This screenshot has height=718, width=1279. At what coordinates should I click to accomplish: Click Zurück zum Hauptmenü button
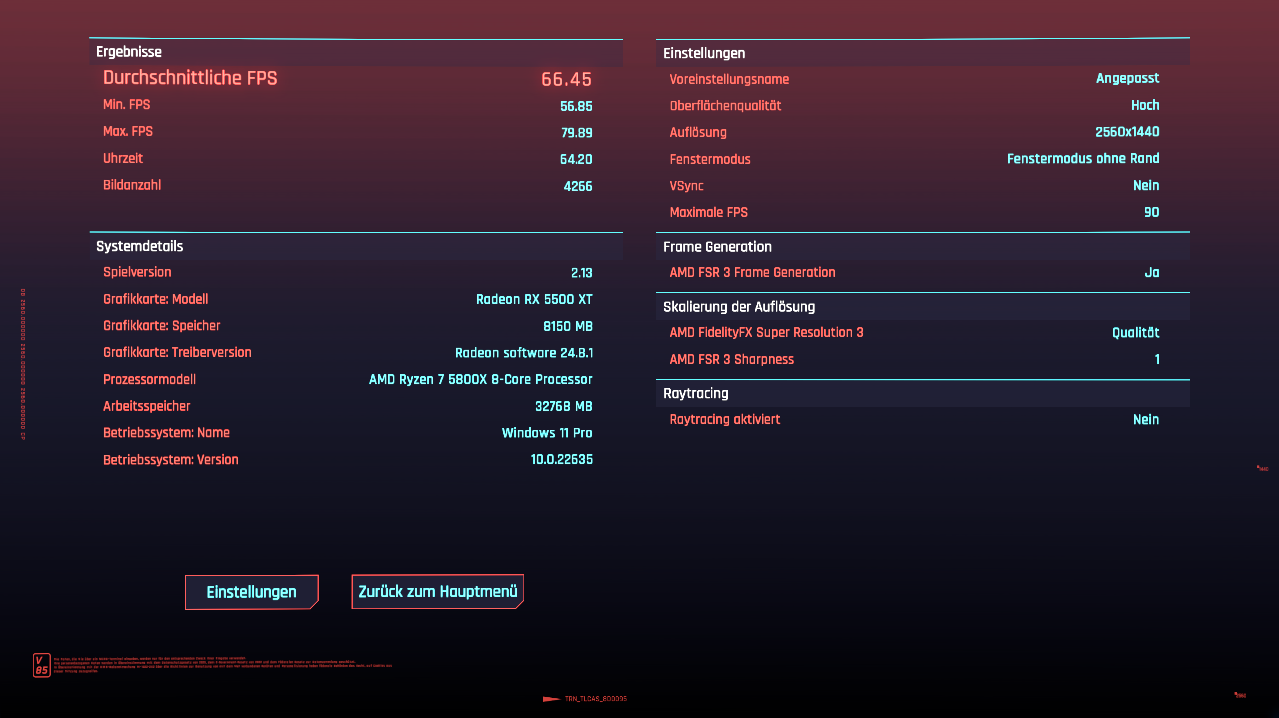[438, 592]
